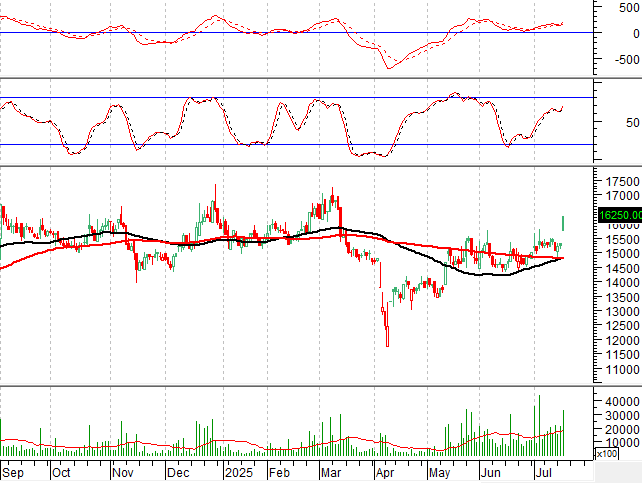Image resolution: width=642 pixels, height=483 pixels.
Task: Click the 11000 price axis value
Action: pos(623,370)
